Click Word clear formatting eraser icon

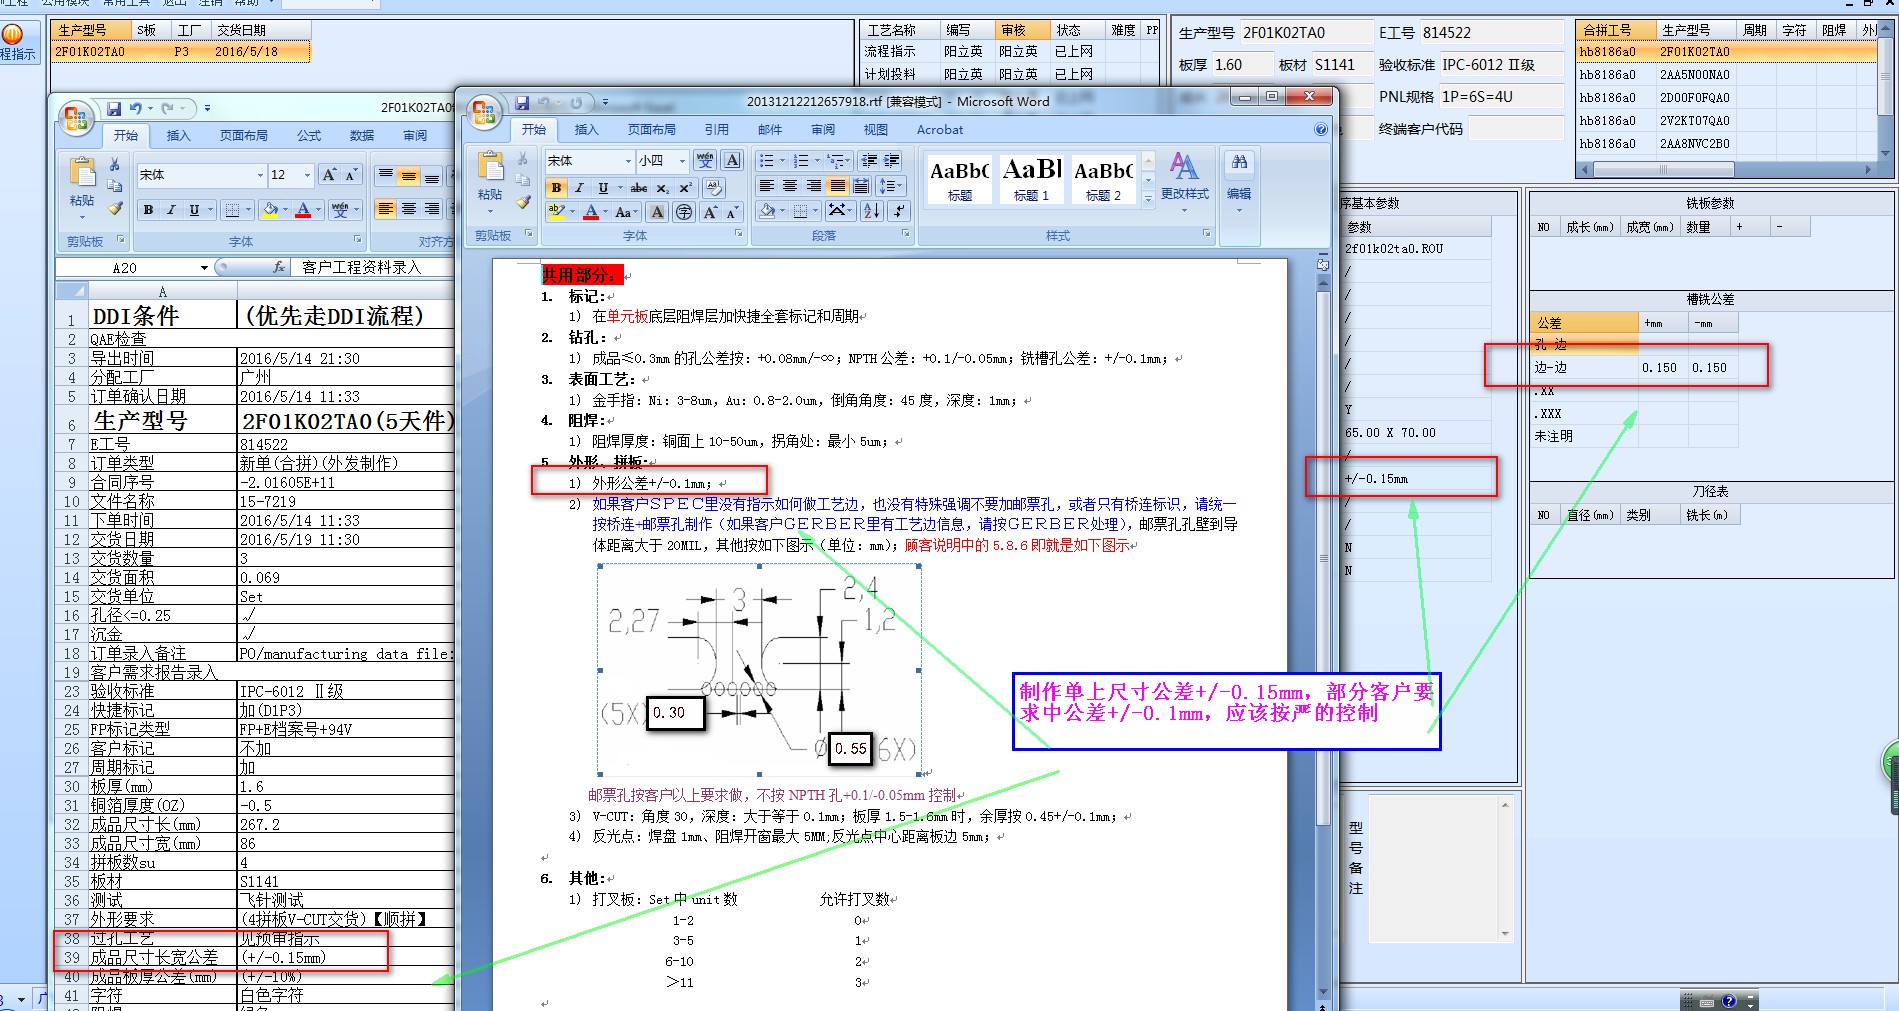(713, 187)
